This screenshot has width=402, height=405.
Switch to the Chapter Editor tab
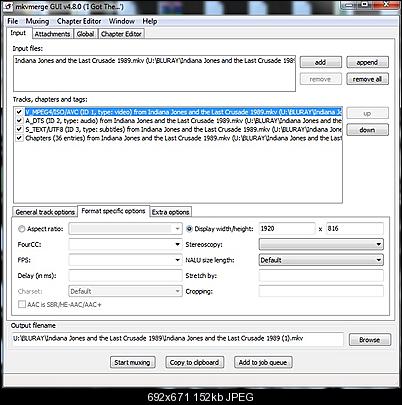pos(121,34)
